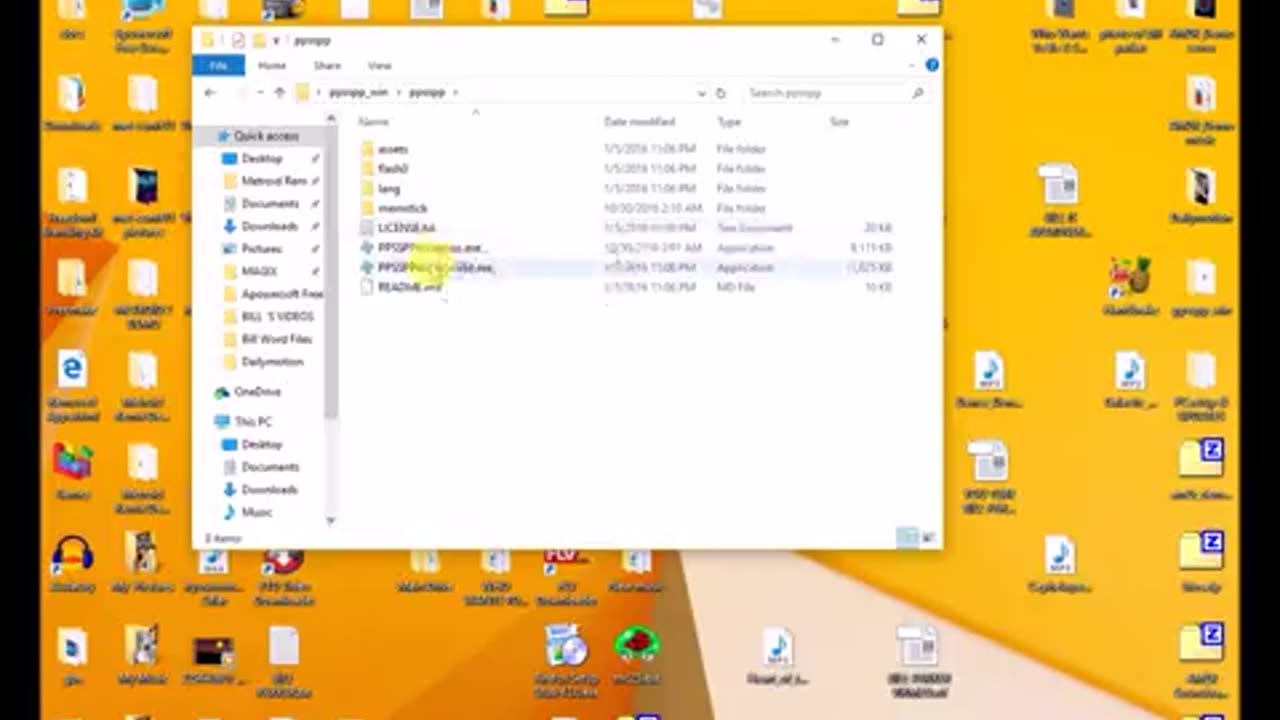Select the README.md file icon
This screenshot has height=720, width=1280.
367,287
